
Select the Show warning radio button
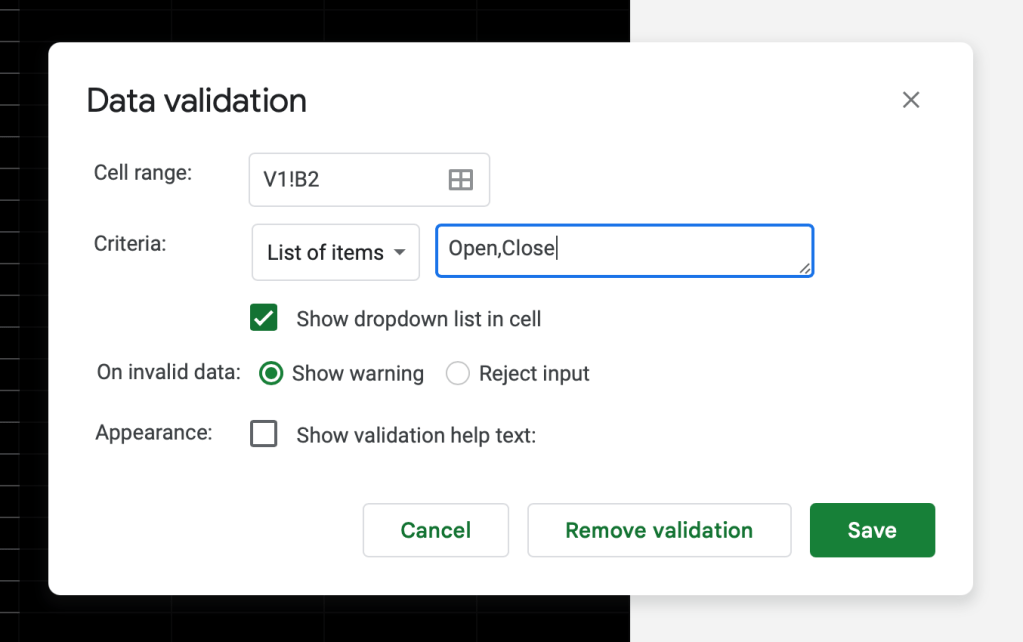pyautogui.click(x=270, y=374)
